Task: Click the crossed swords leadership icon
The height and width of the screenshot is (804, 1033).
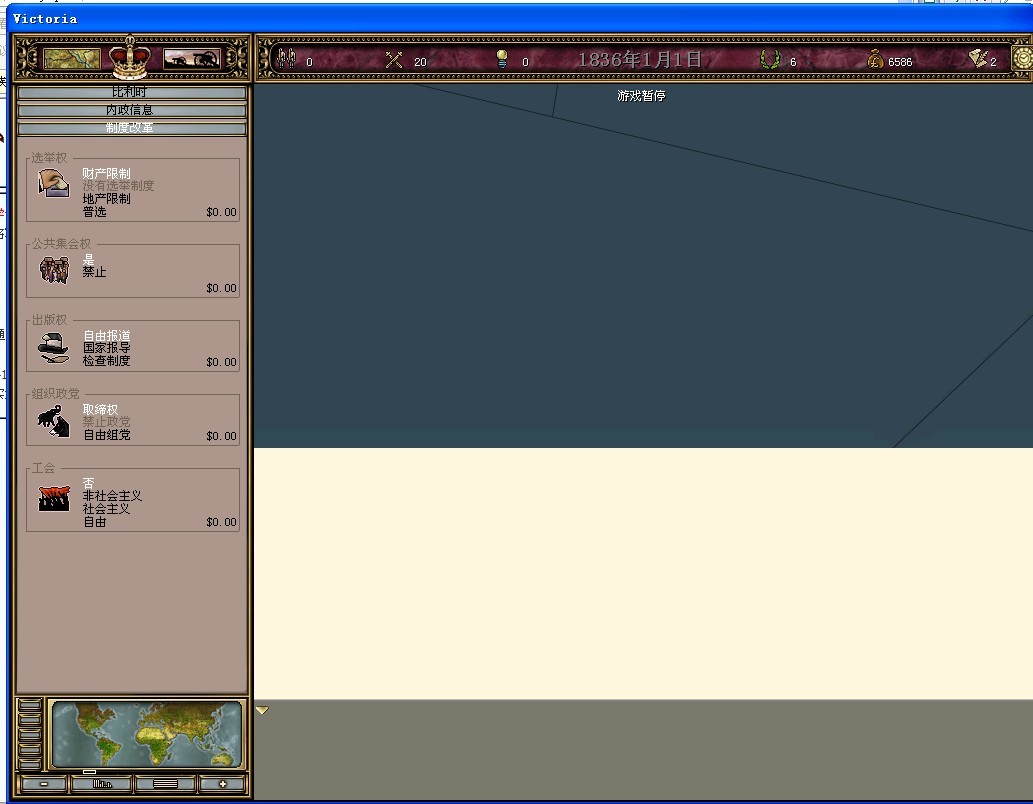Action: [394, 61]
